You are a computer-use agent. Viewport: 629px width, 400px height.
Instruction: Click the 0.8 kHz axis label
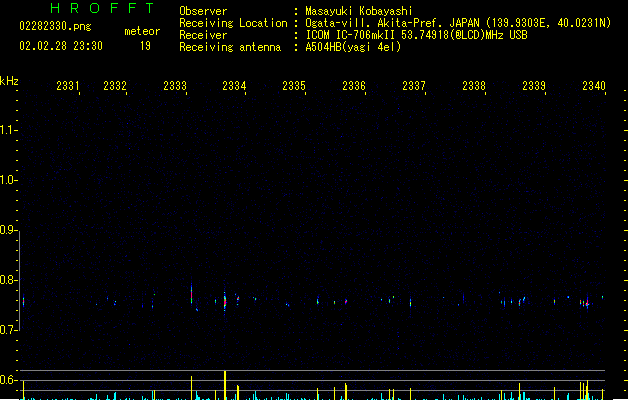tap(8, 280)
